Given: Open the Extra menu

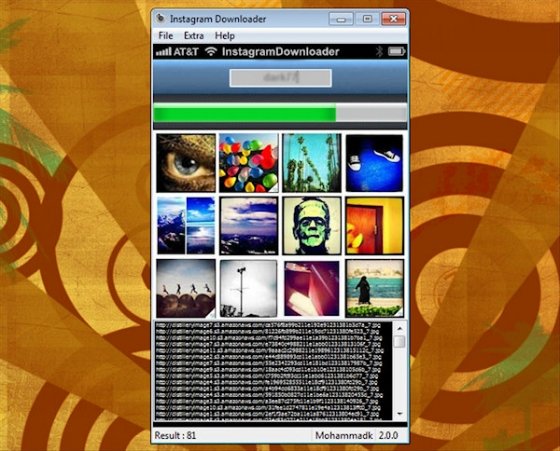Looking at the screenshot, I should click(x=194, y=36).
